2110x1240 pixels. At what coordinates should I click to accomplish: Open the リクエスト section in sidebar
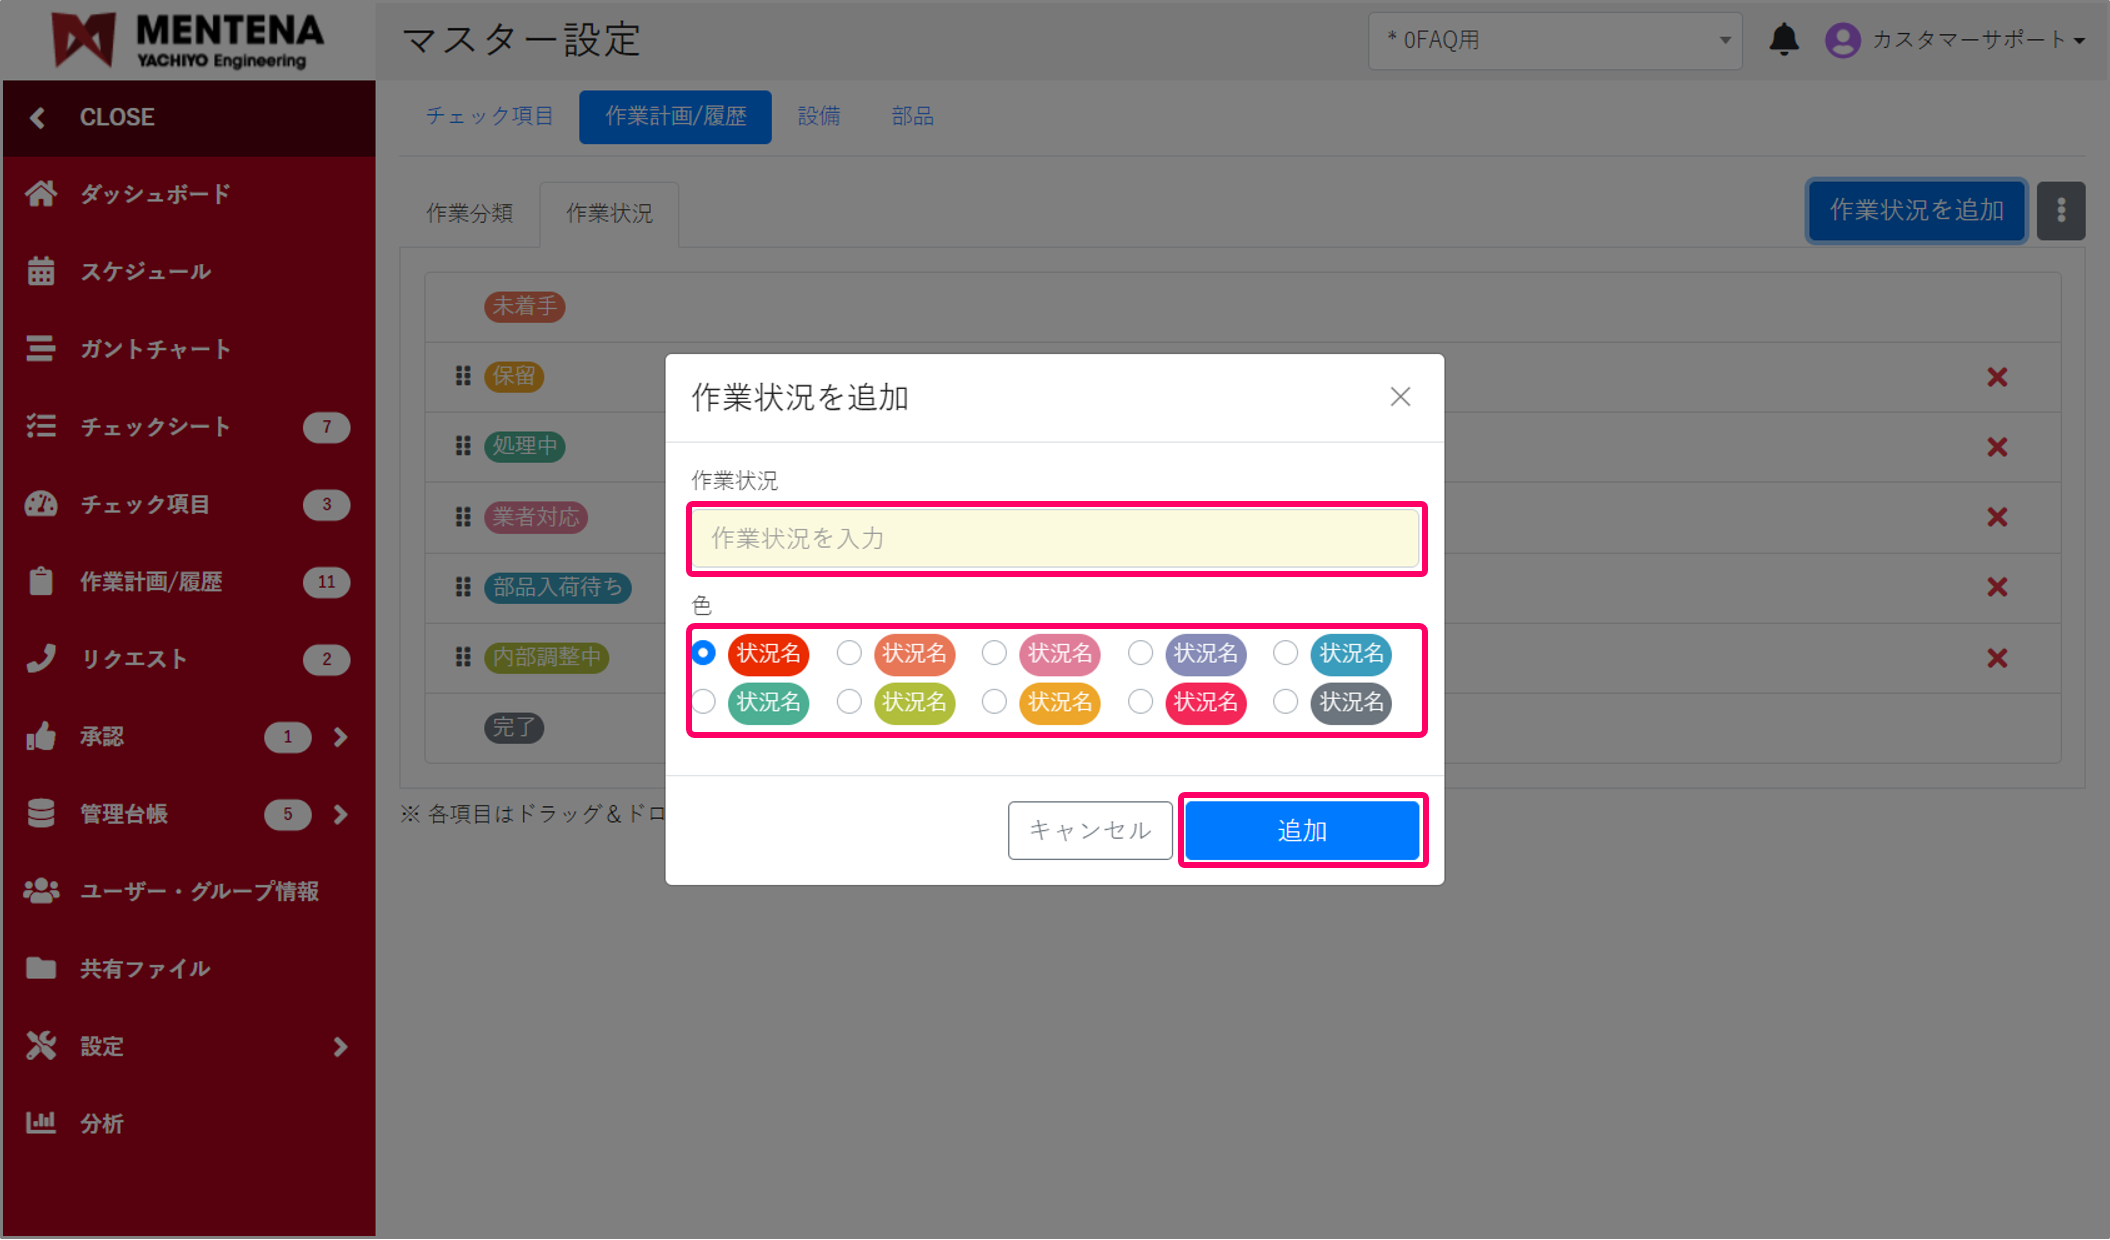133,658
